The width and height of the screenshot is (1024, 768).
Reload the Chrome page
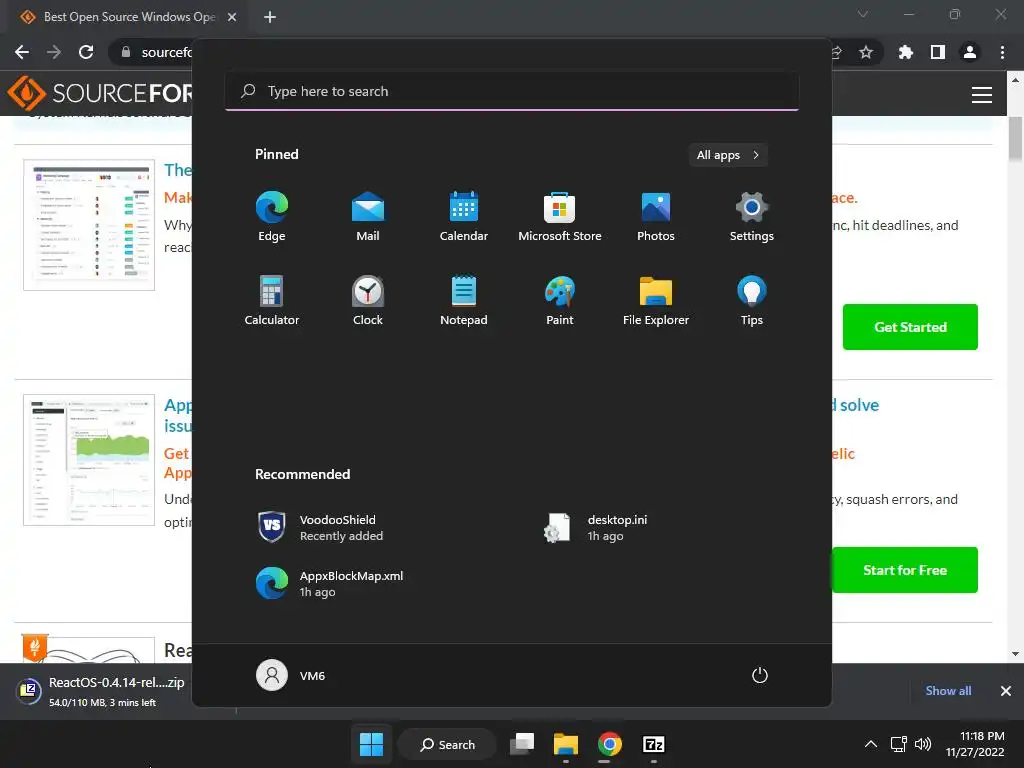point(86,52)
